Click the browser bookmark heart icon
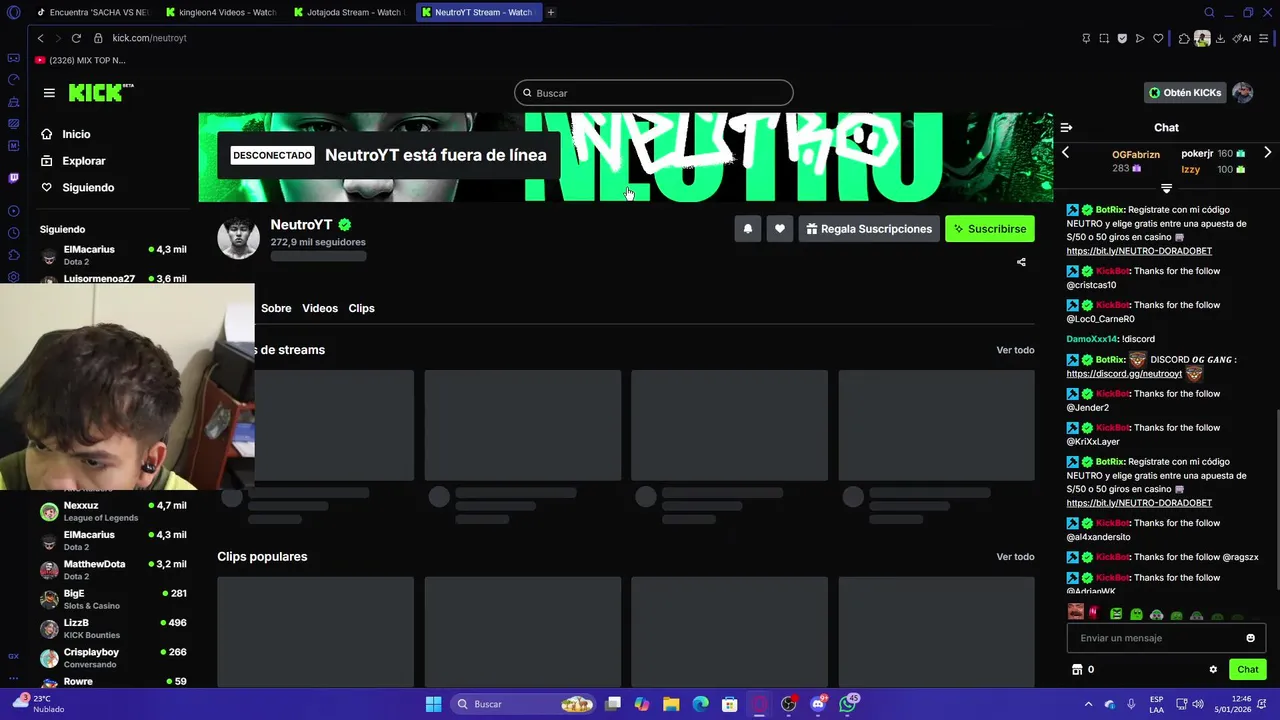The width and height of the screenshot is (1280, 720). (x=1158, y=38)
